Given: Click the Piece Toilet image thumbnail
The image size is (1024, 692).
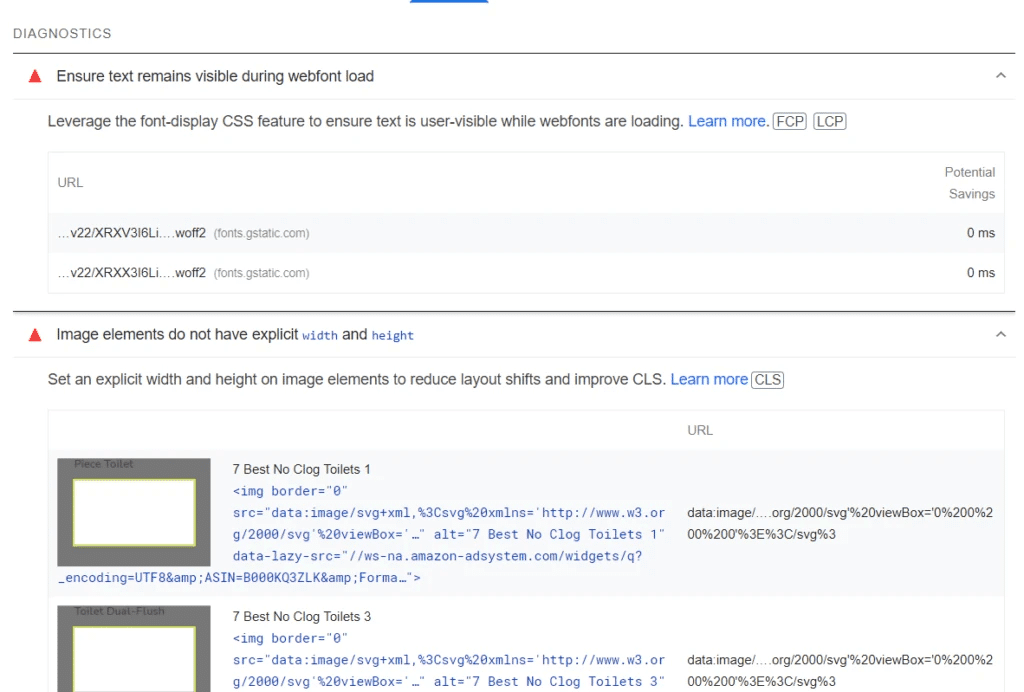Looking at the screenshot, I should point(134,511).
